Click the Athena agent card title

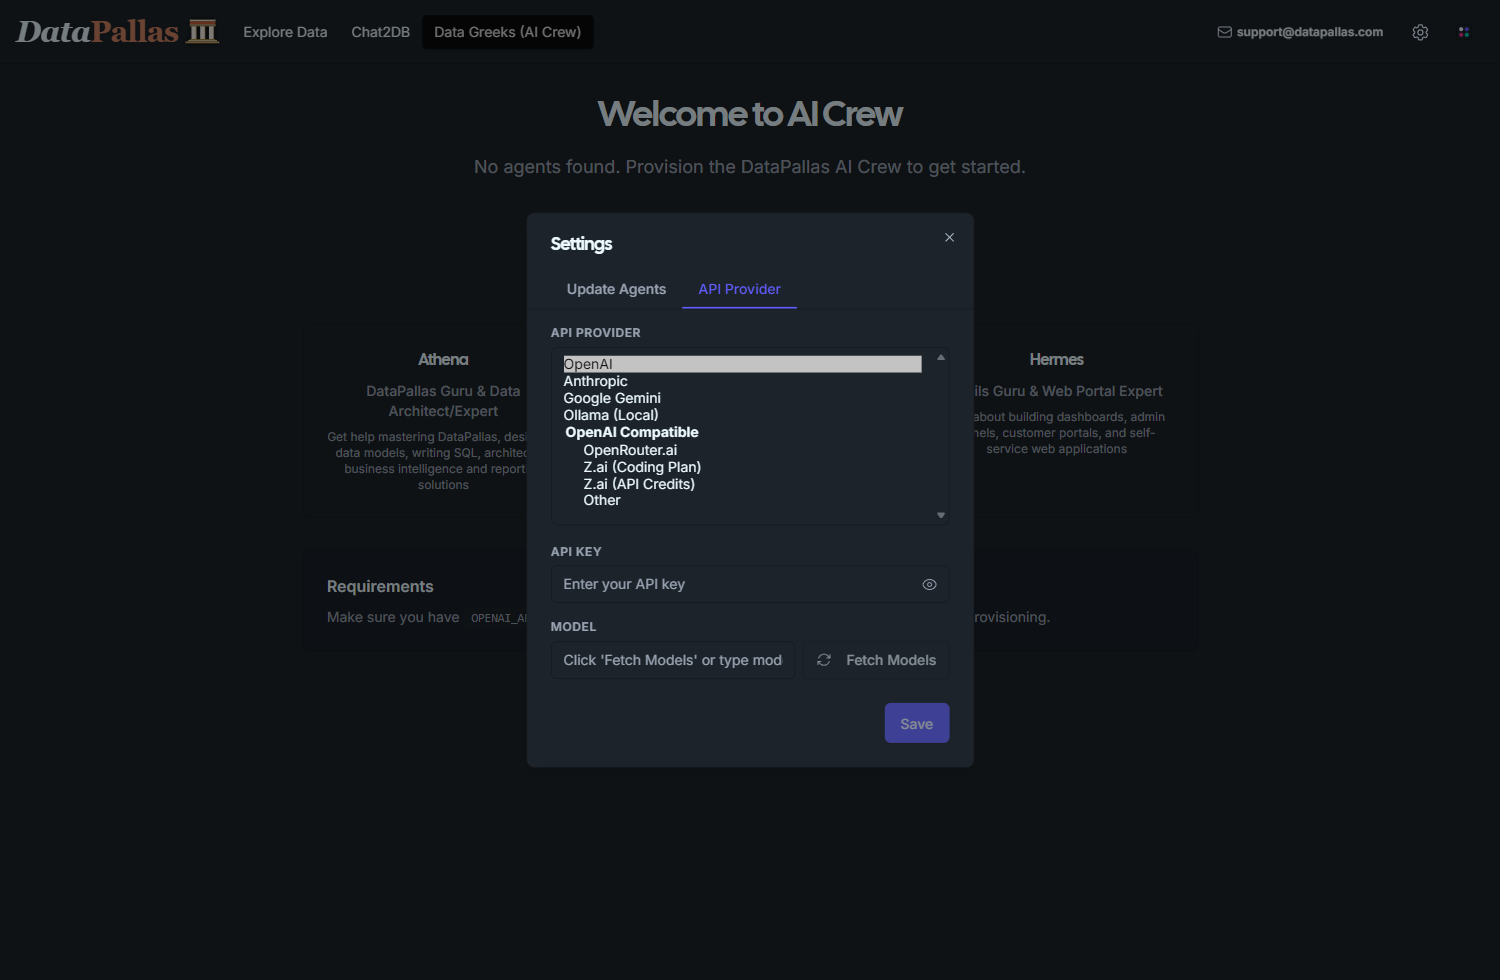tap(443, 359)
